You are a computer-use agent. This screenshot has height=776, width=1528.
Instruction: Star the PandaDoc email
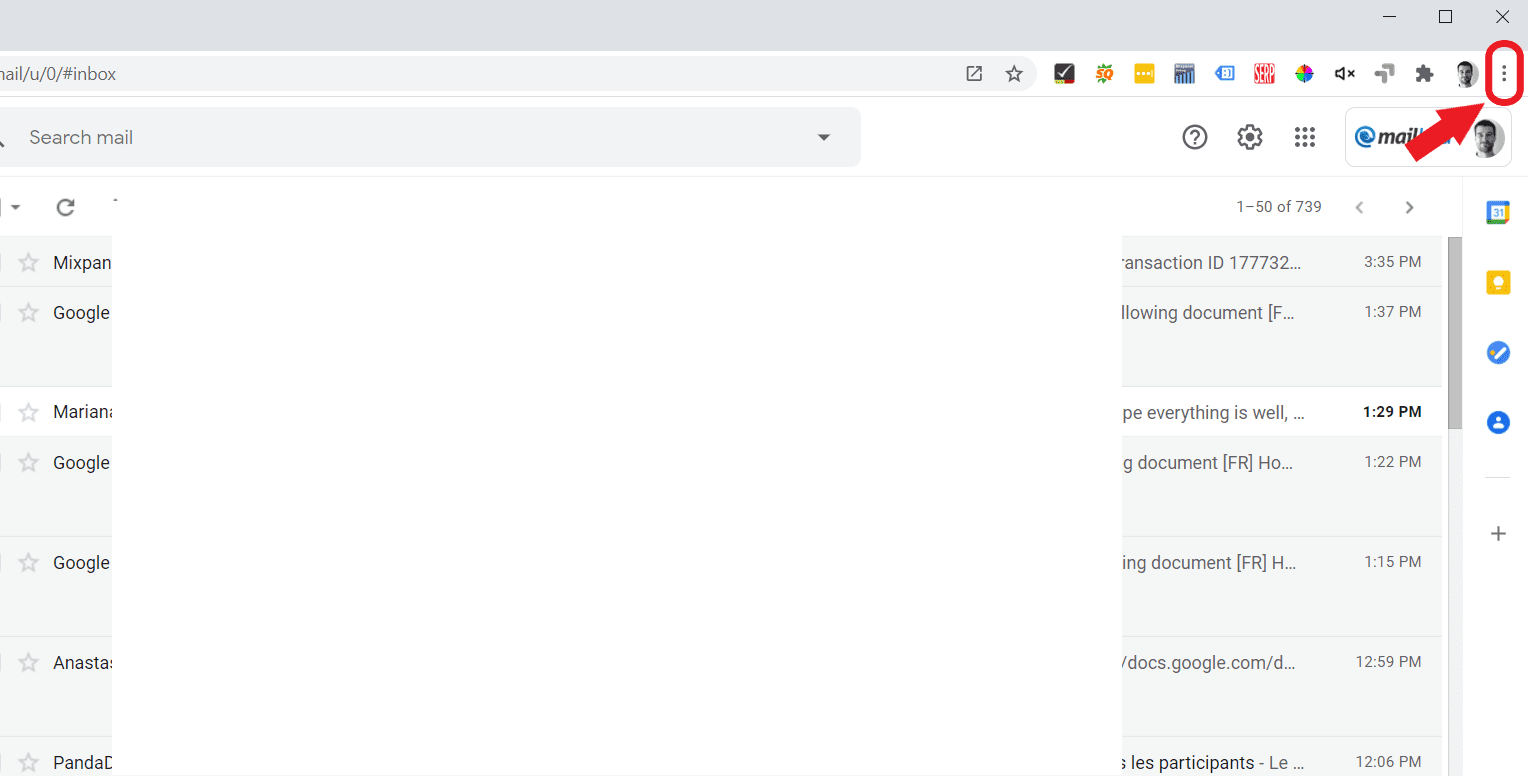tap(29, 762)
